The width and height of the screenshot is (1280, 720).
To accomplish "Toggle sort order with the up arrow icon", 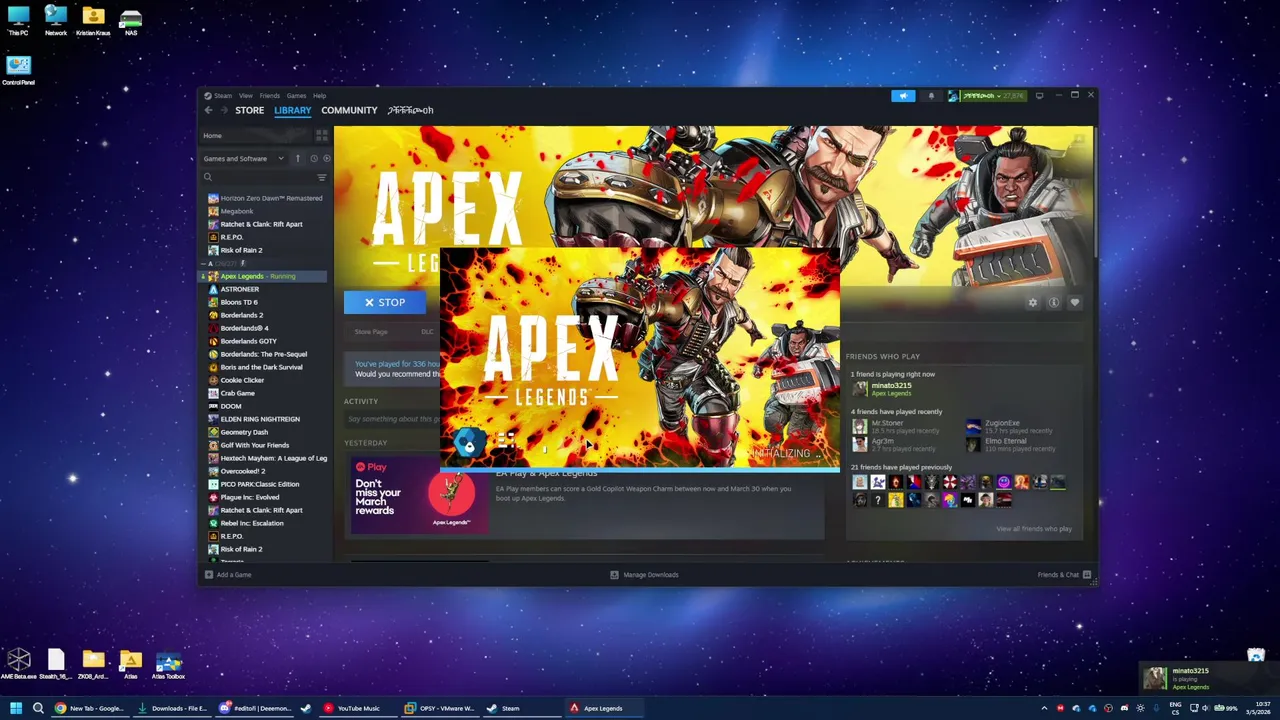I will click(297, 158).
